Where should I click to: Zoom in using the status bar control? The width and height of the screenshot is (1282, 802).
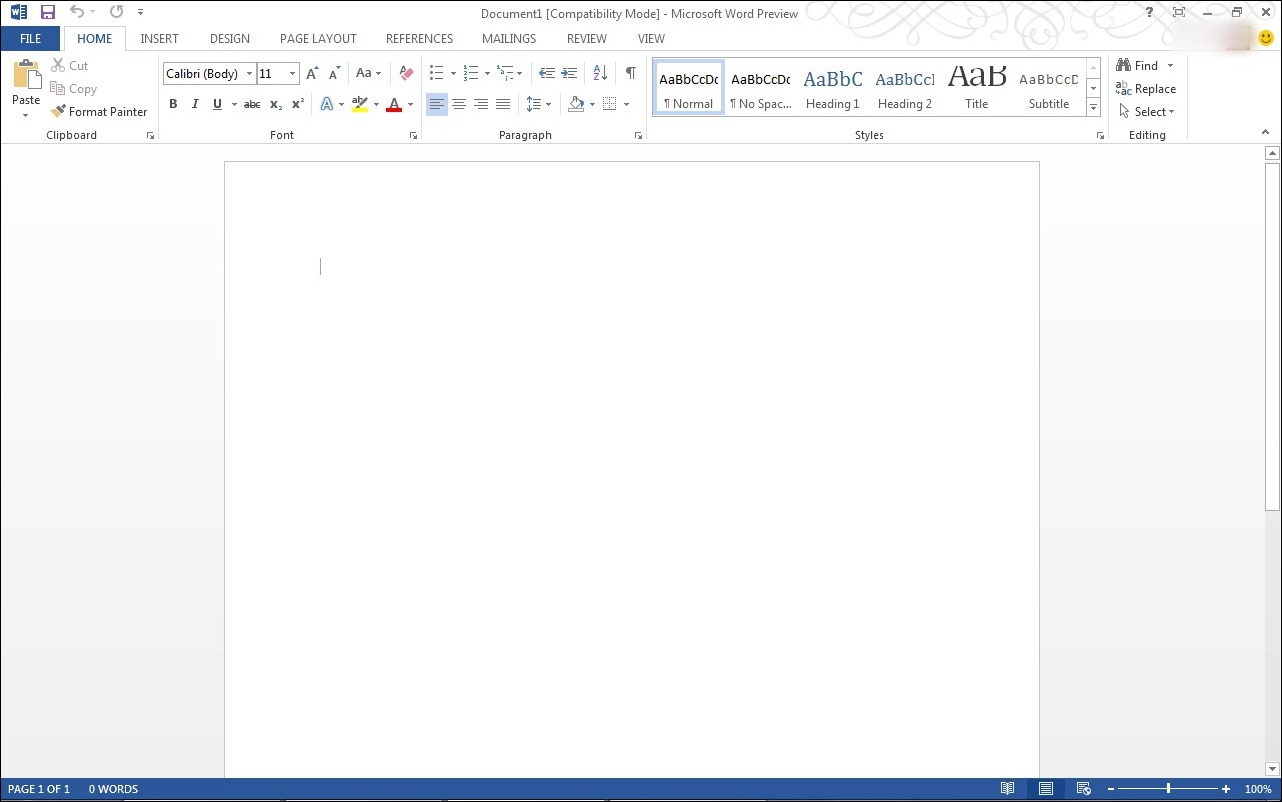coord(1225,789)
